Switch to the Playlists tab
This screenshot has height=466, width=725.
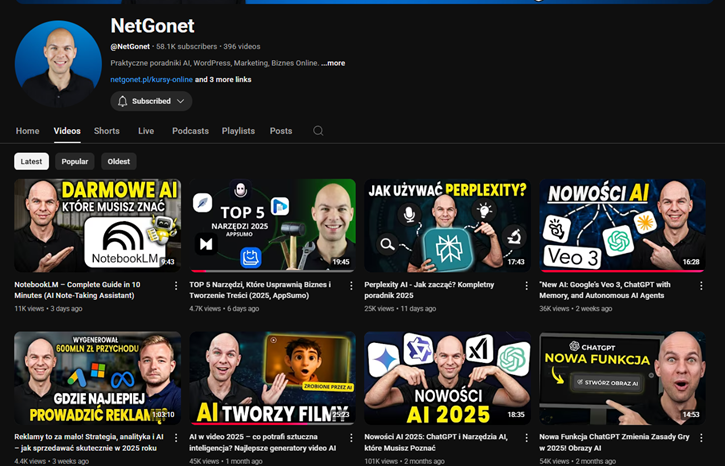point(238,131)
